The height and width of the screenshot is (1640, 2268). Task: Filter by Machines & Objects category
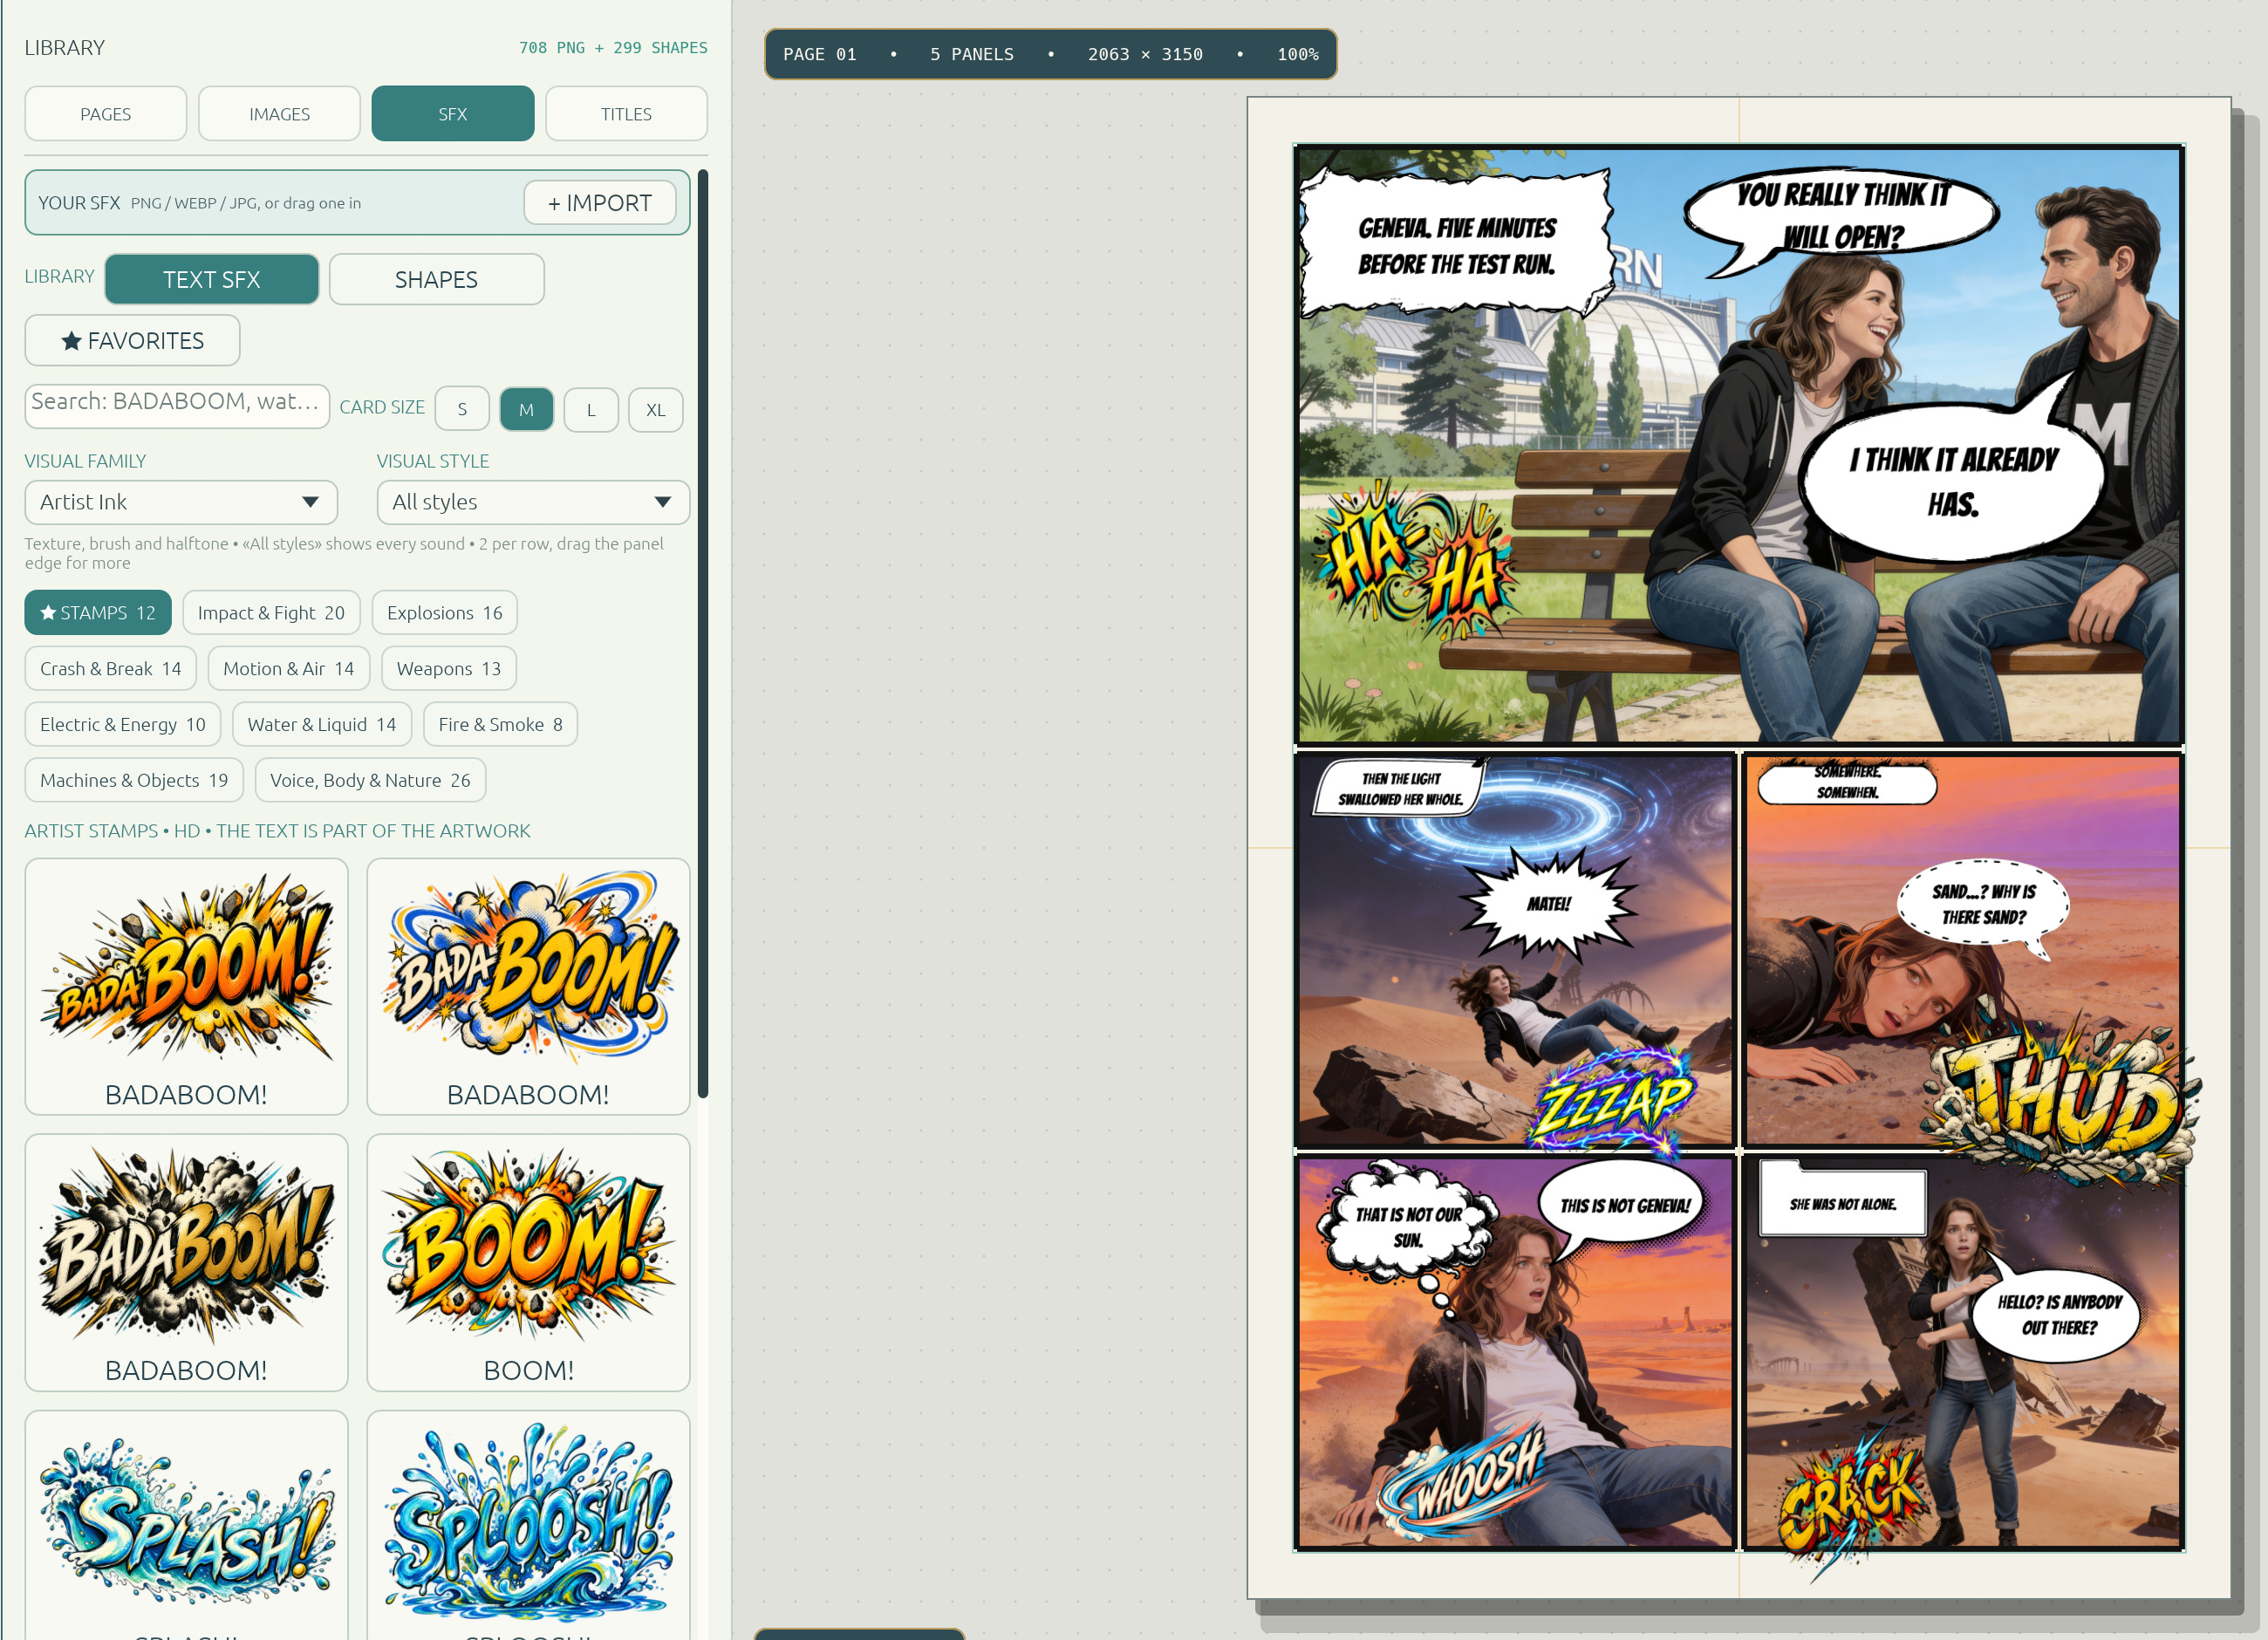tap(133, 781)
